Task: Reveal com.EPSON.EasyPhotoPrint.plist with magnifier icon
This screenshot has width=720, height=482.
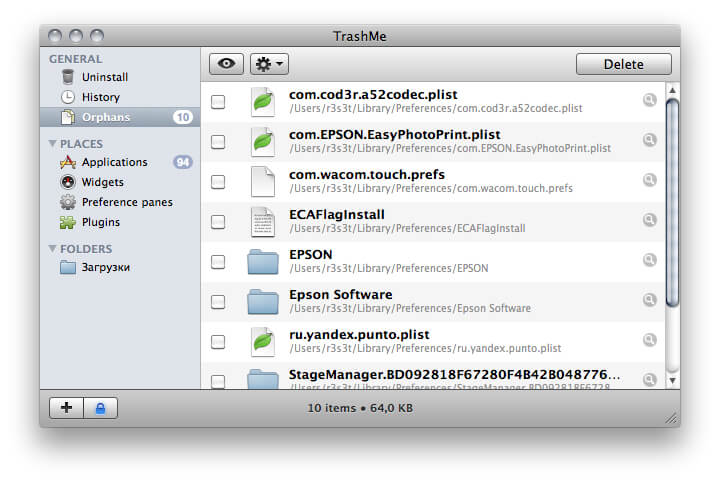Action: pos(649,140)
